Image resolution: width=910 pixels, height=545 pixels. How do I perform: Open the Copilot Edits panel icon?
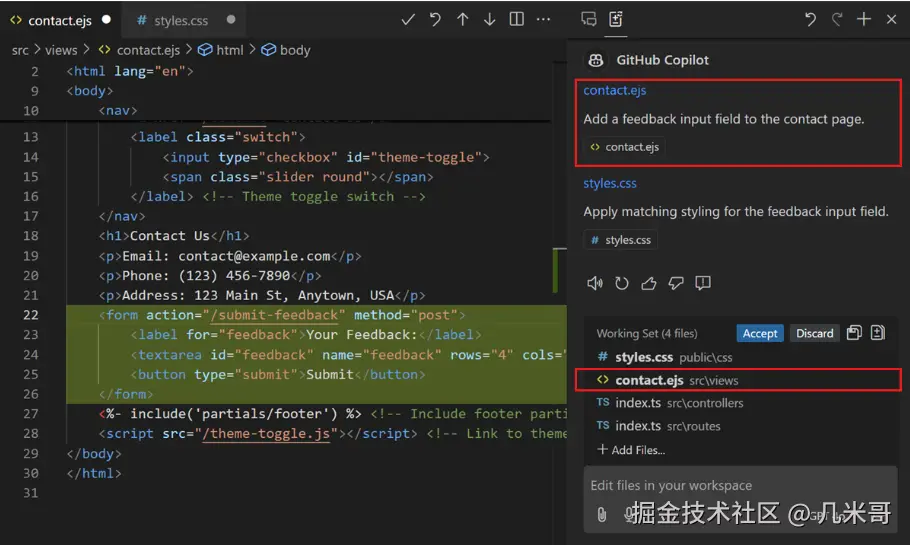(616, 19)
